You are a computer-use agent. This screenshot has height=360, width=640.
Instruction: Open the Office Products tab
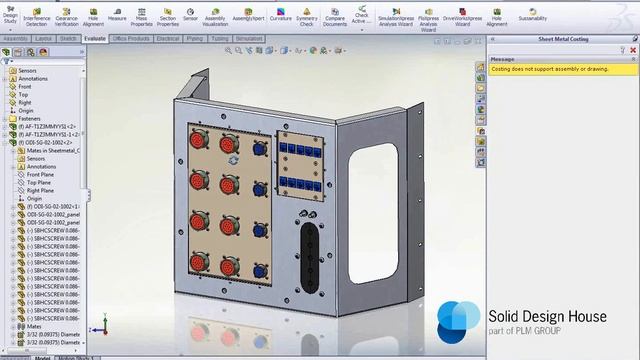click(131, 39)
